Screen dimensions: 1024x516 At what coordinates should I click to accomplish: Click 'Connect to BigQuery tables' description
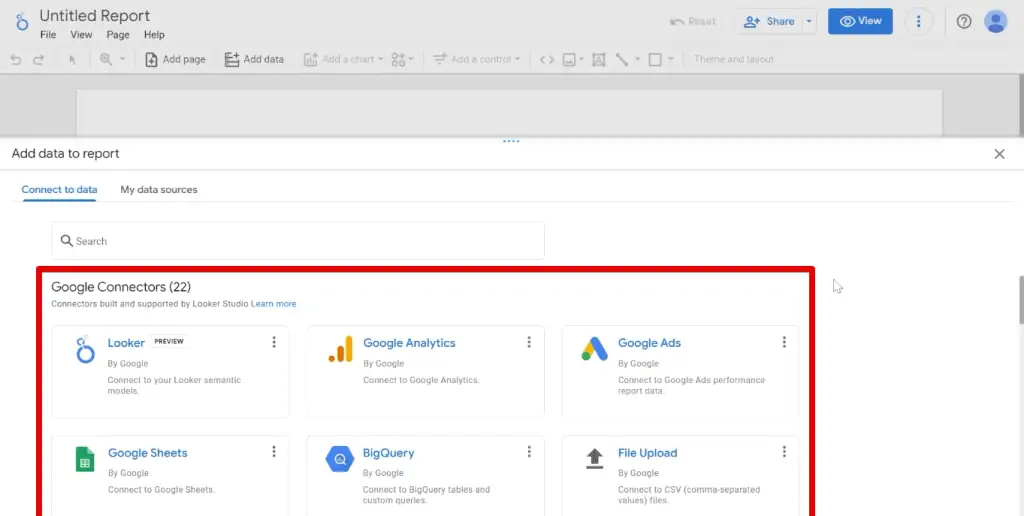(x=426, y=494)
